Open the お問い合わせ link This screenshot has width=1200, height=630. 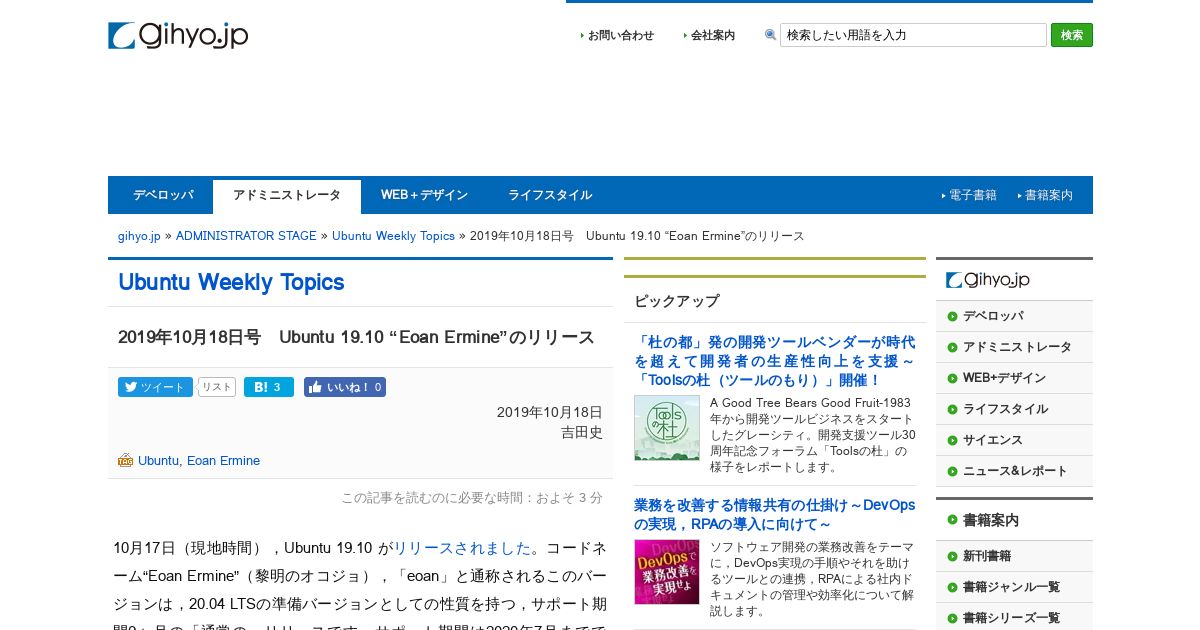(x=620, y=35)
